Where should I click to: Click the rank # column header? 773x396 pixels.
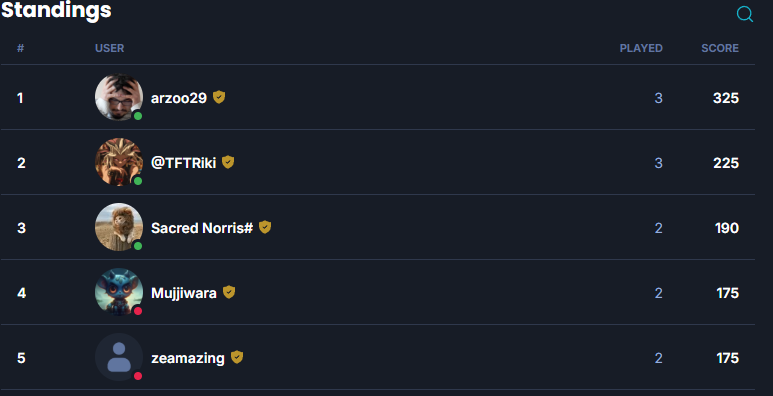[x=20, y=48]
